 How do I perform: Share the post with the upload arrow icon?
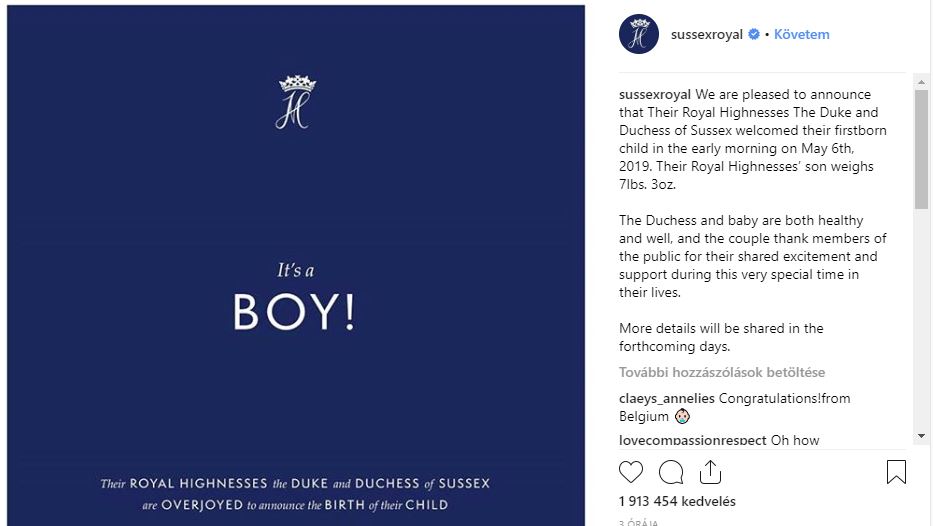(x=710, y=472)
